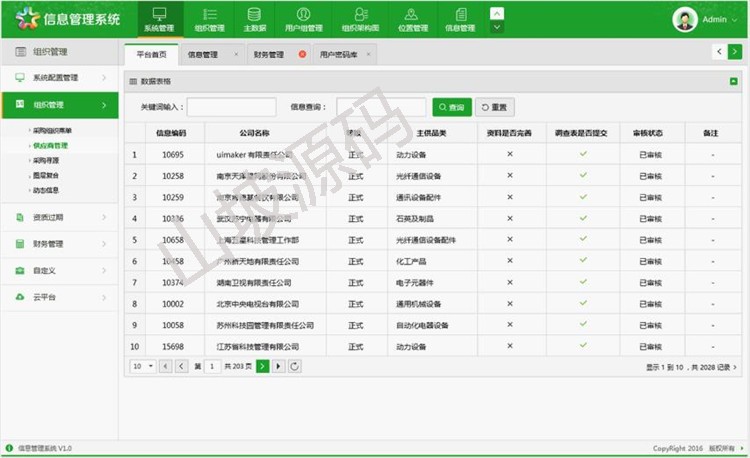Viewport: 750px width, 458px height.
Task: Expand more modules chevron in top navigation
Action: pos(498,14)
